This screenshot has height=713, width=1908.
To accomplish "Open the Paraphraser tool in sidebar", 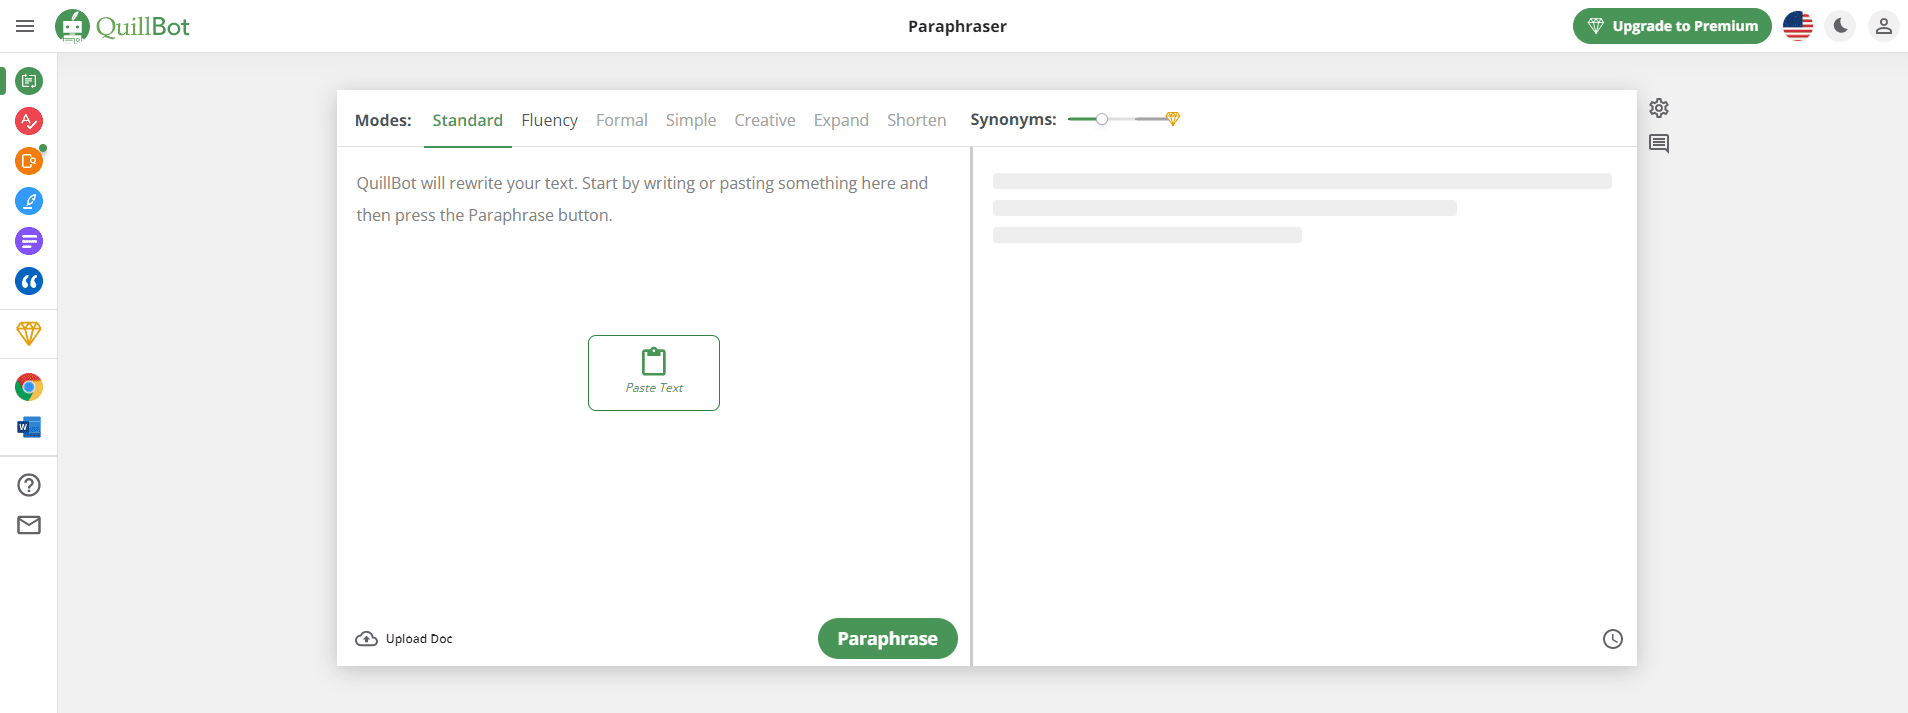I will [x=29, y=81].
